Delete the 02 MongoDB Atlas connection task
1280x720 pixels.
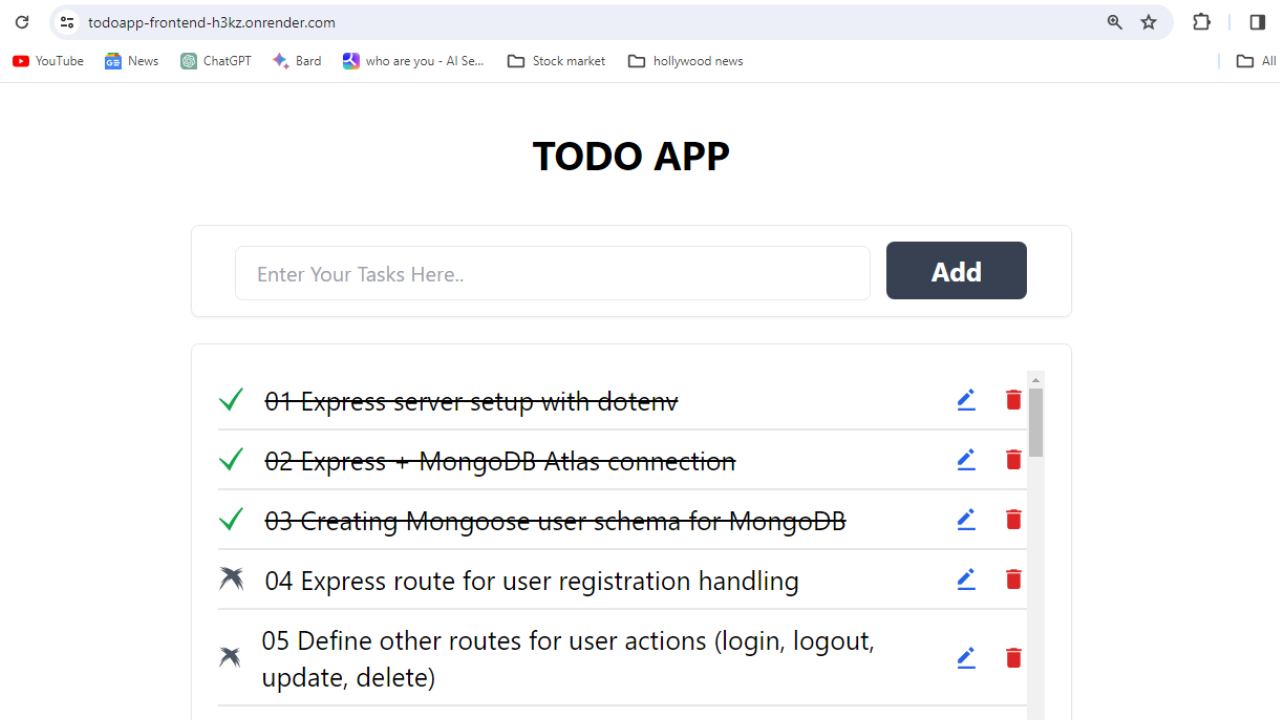[1013, 460]
